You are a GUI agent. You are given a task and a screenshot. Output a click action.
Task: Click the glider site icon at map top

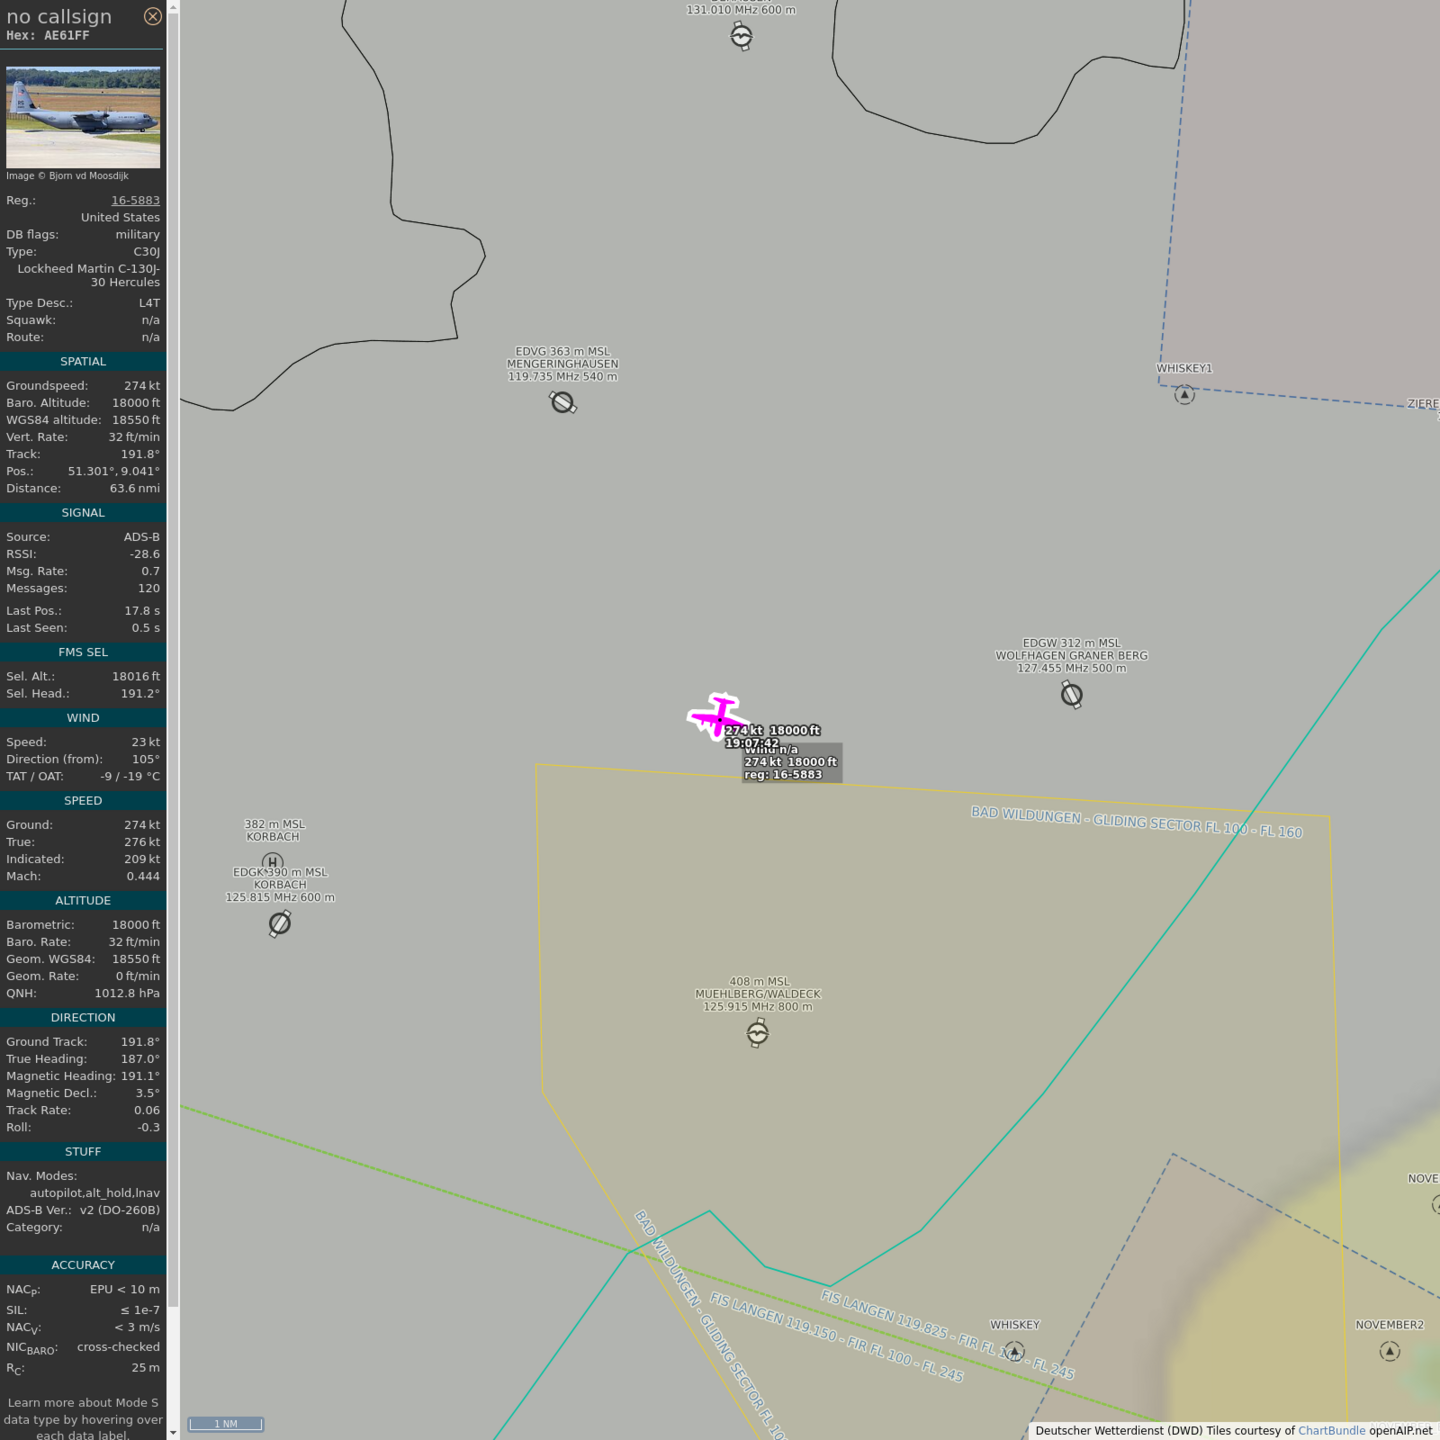click(741, 37)
